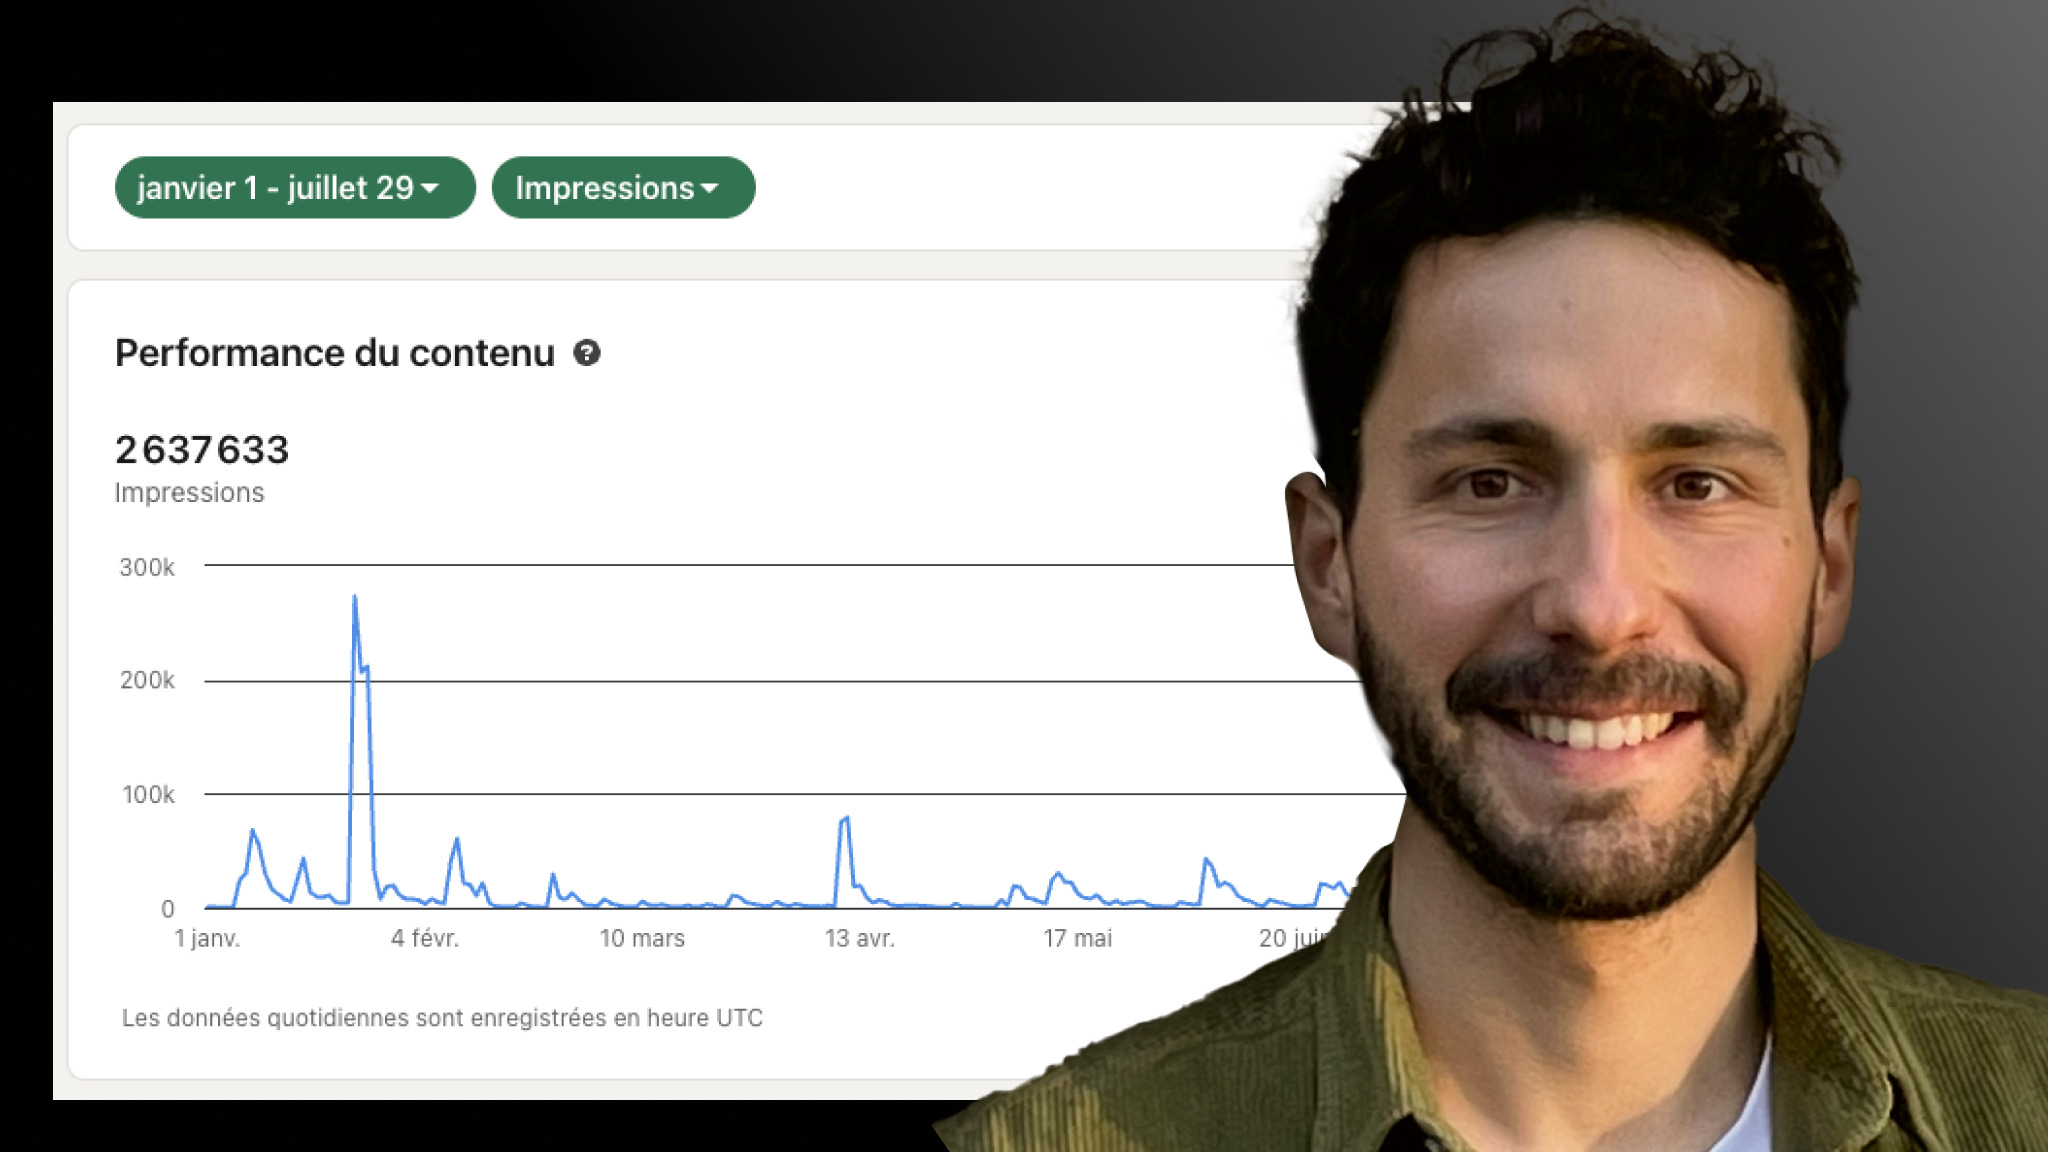Click the 200k gridline label
This screenshot has height=1152, width=2048.
coord(147,680)
